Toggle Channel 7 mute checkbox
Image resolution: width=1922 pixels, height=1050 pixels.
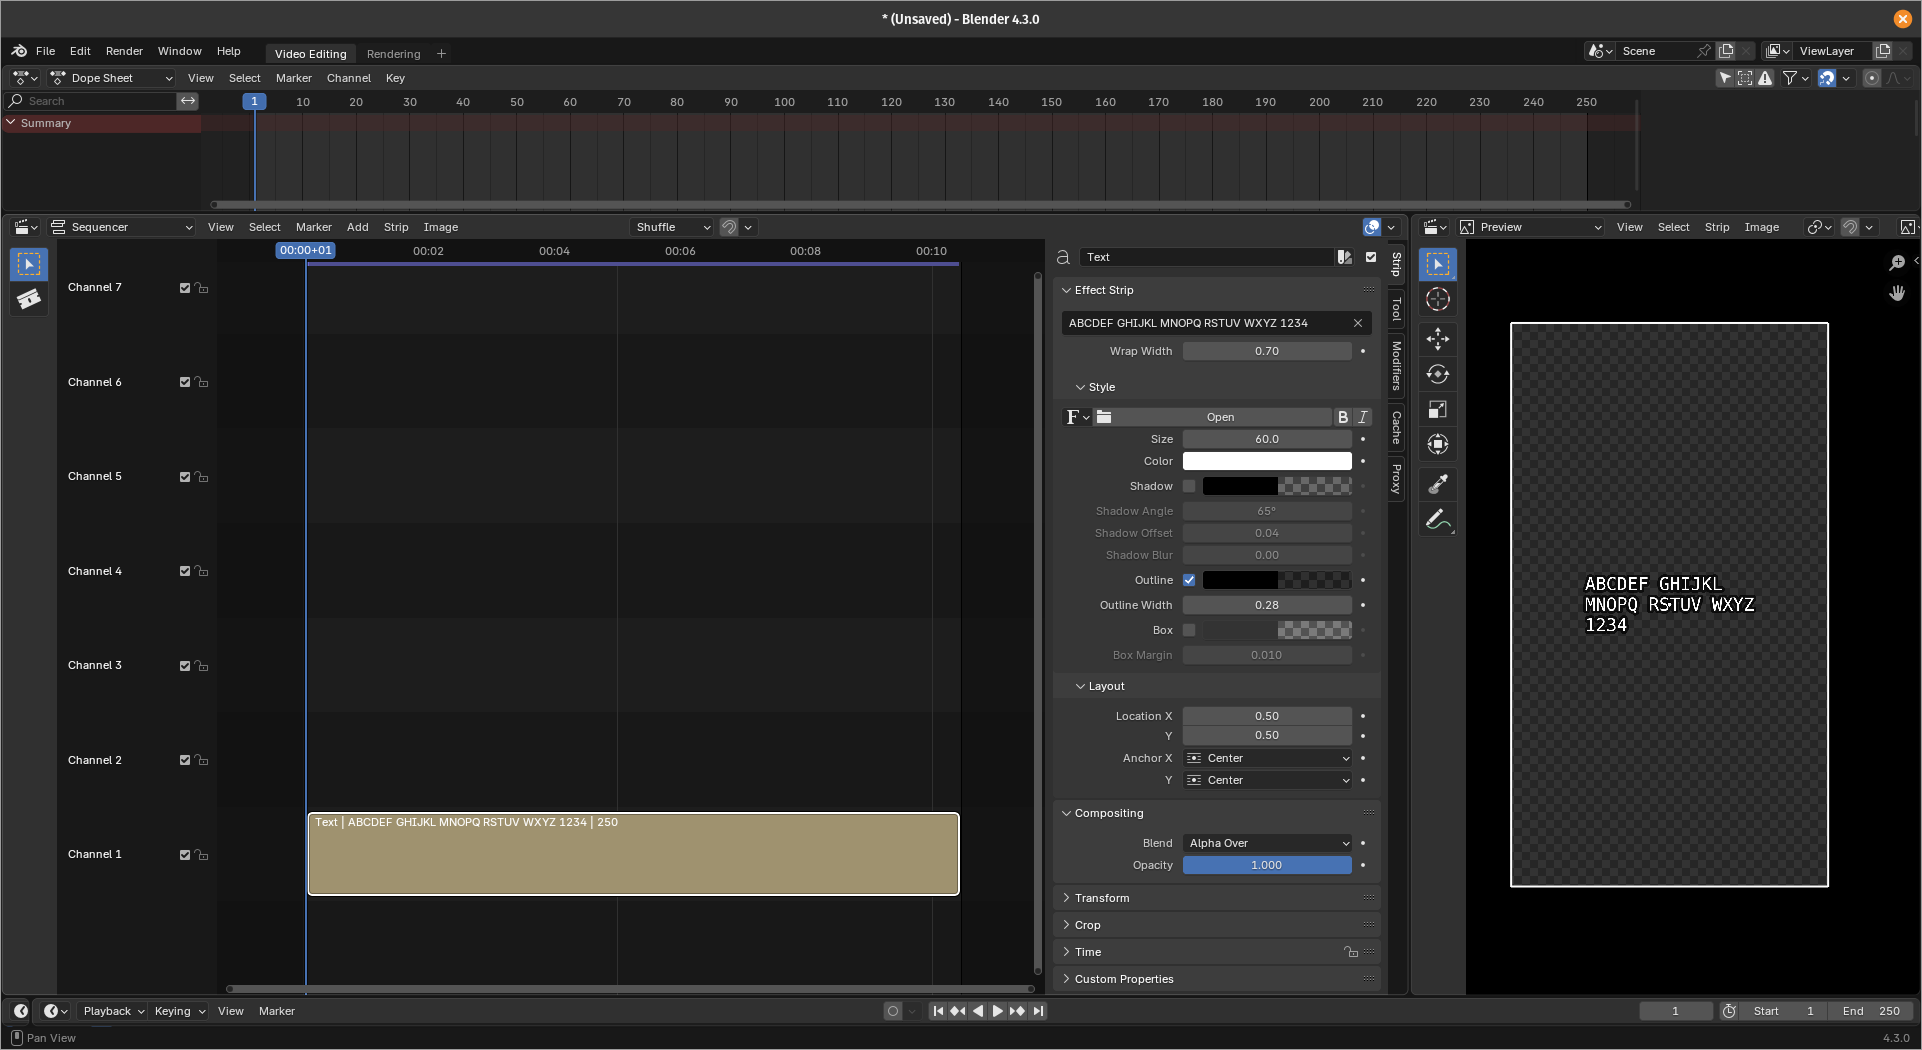click(x=185, y=288)
